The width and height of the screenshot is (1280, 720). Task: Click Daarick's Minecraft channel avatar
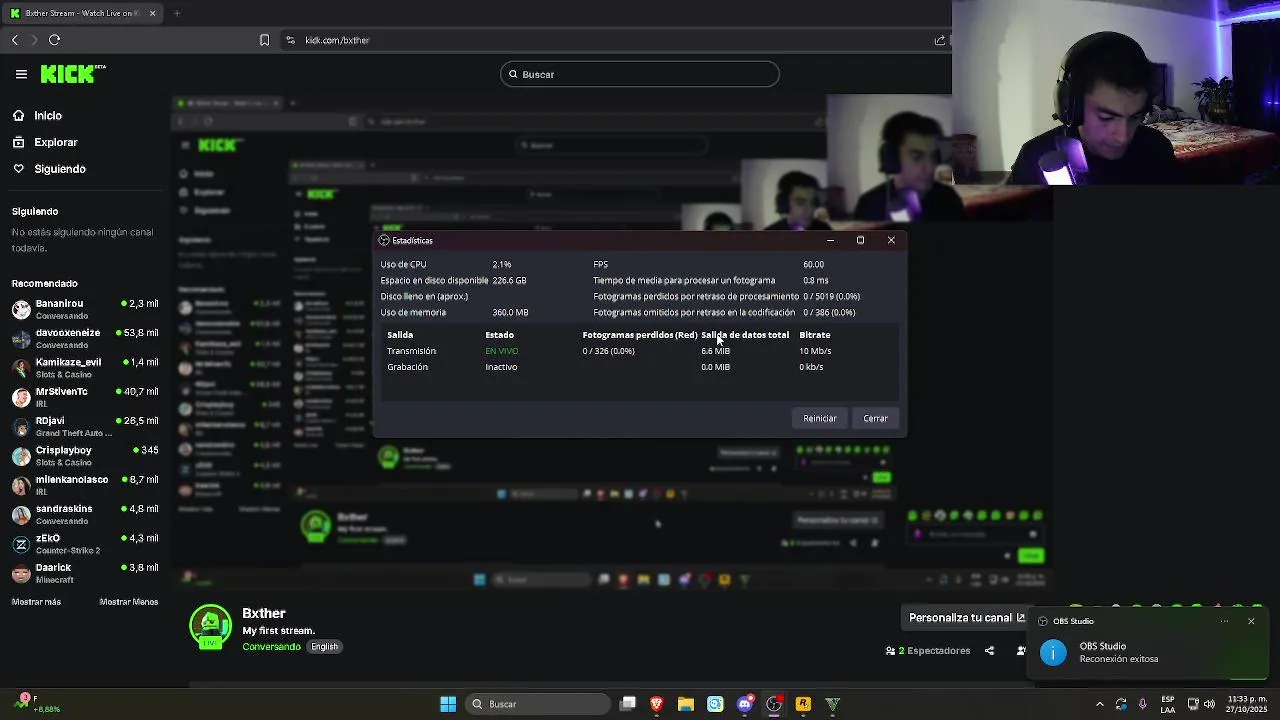(21, 573)
